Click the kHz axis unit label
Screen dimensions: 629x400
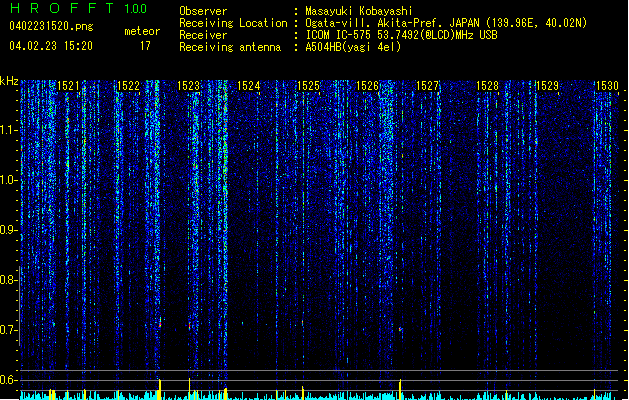(9, 81)
